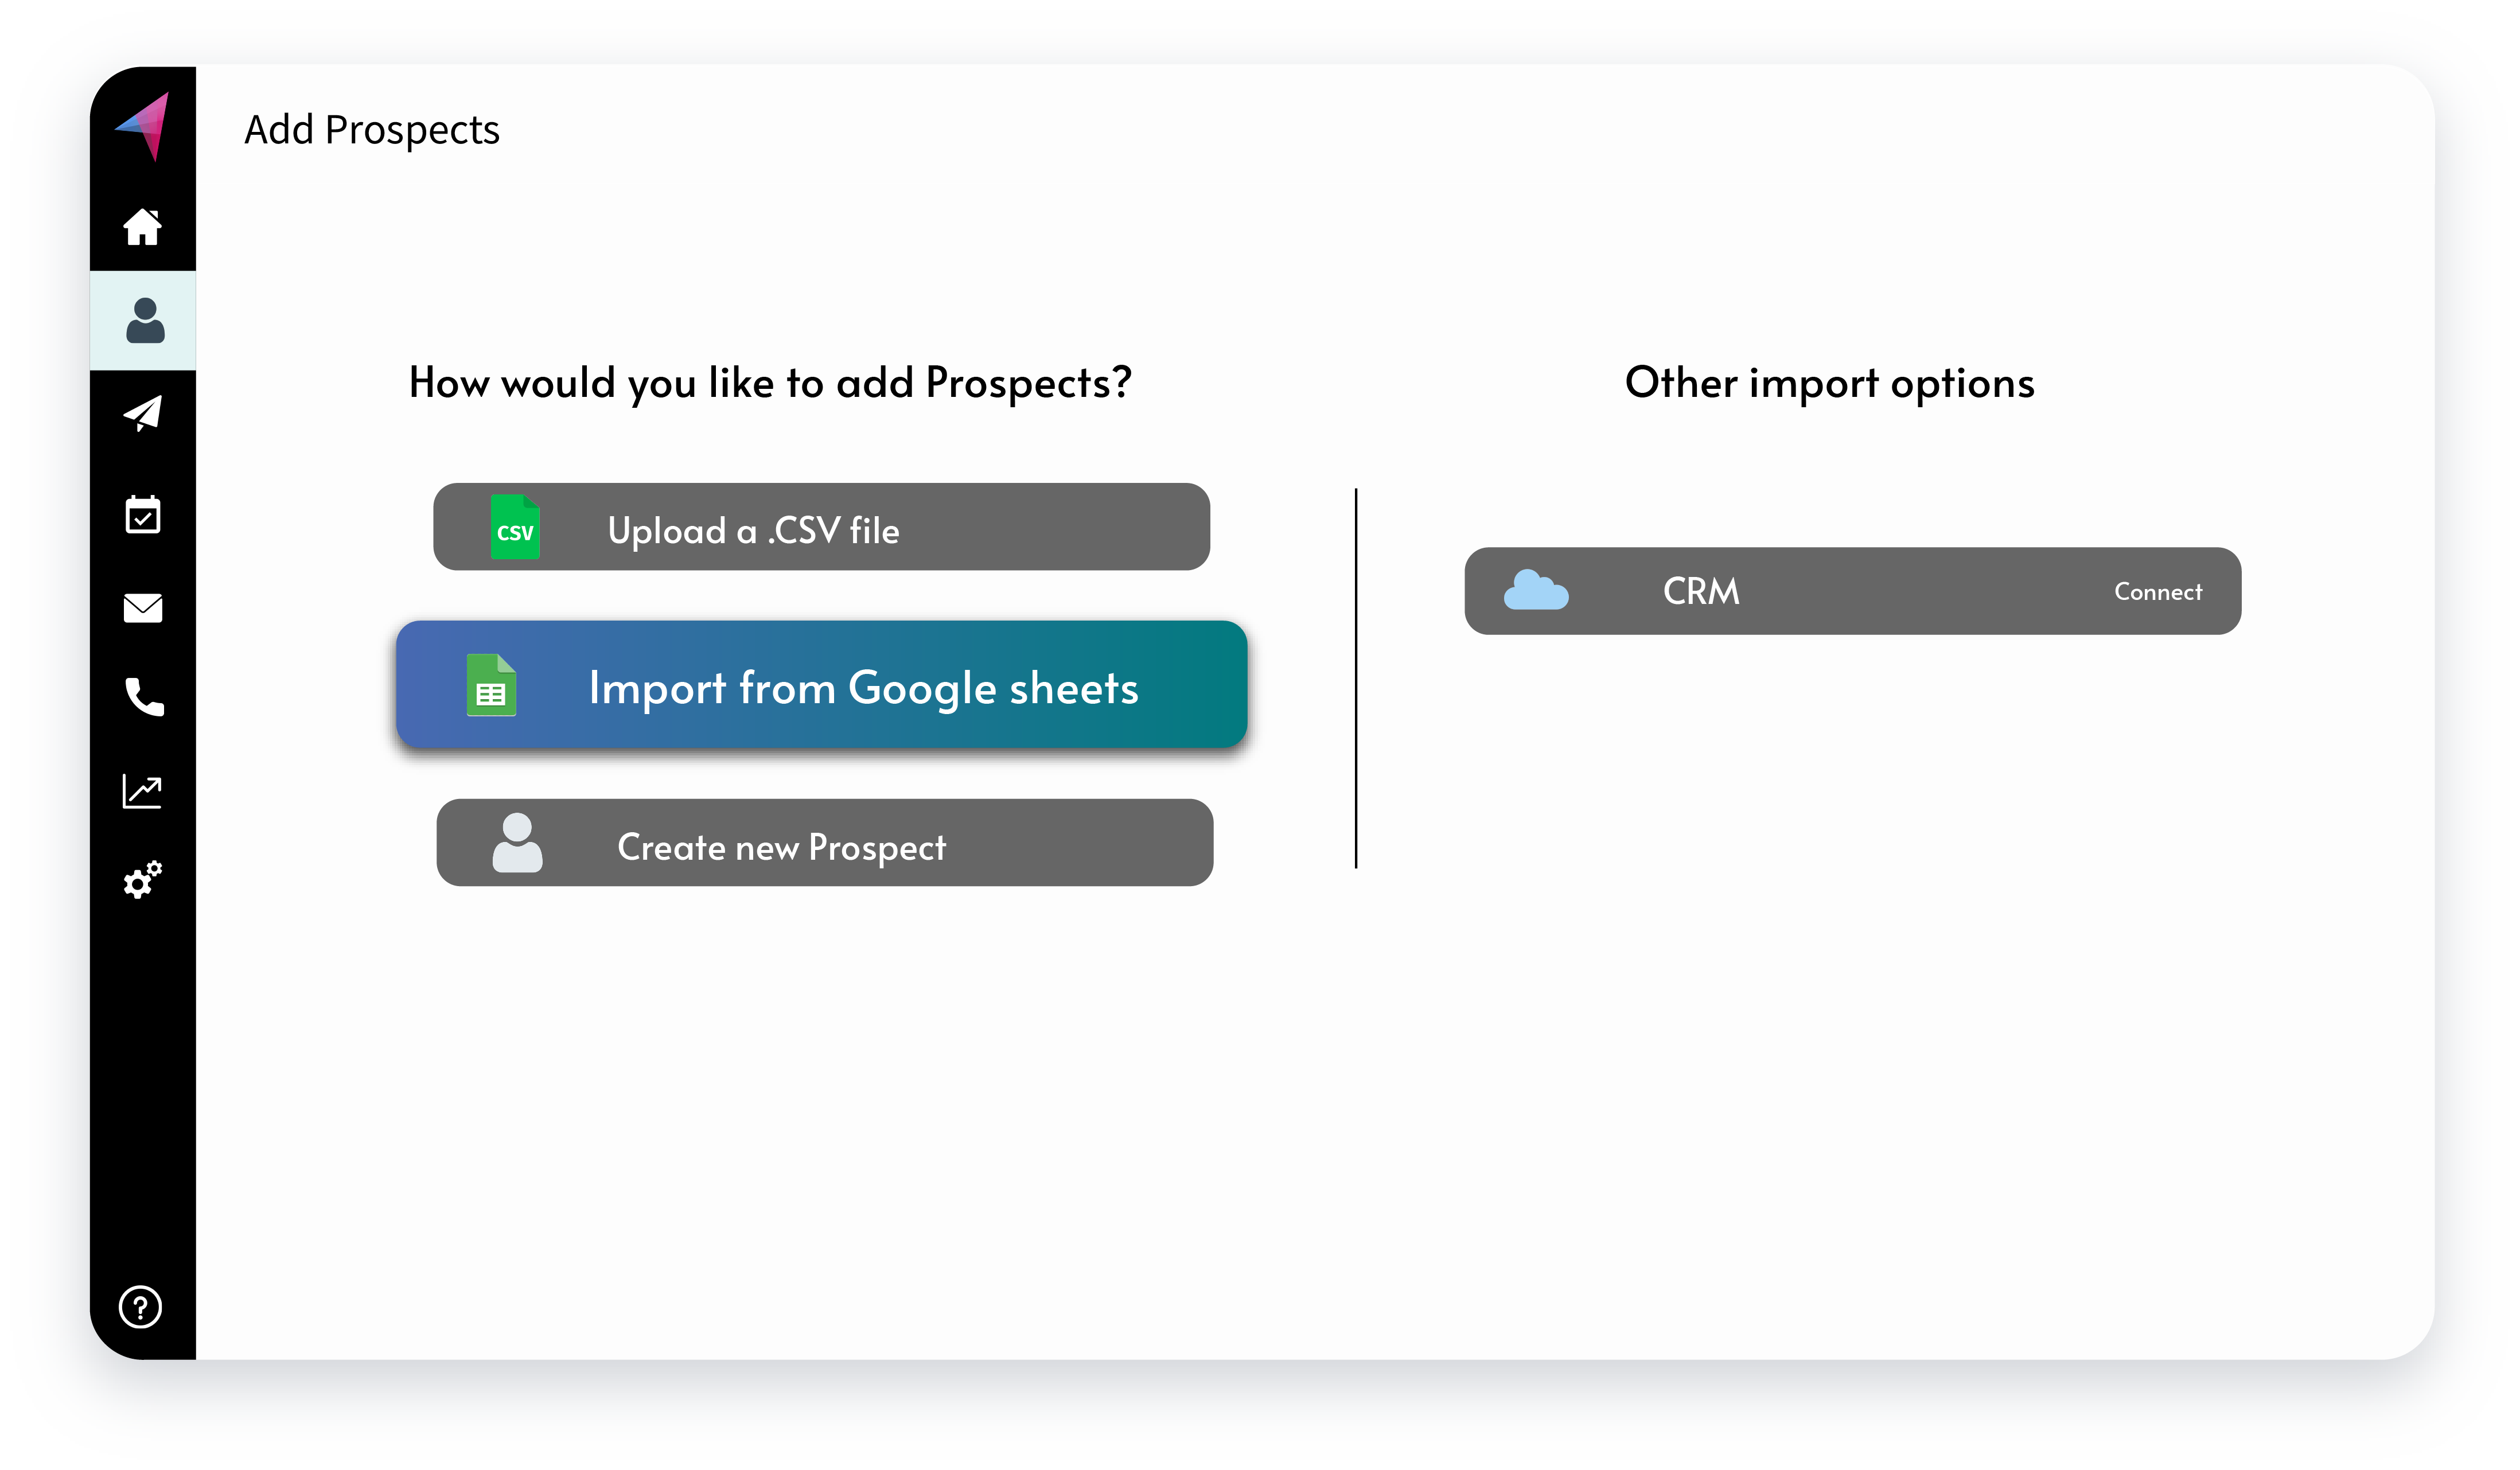Open the paper plane campaigns icon
The width and height of the screenshot is (2520, 1470).
click(143, 413)
